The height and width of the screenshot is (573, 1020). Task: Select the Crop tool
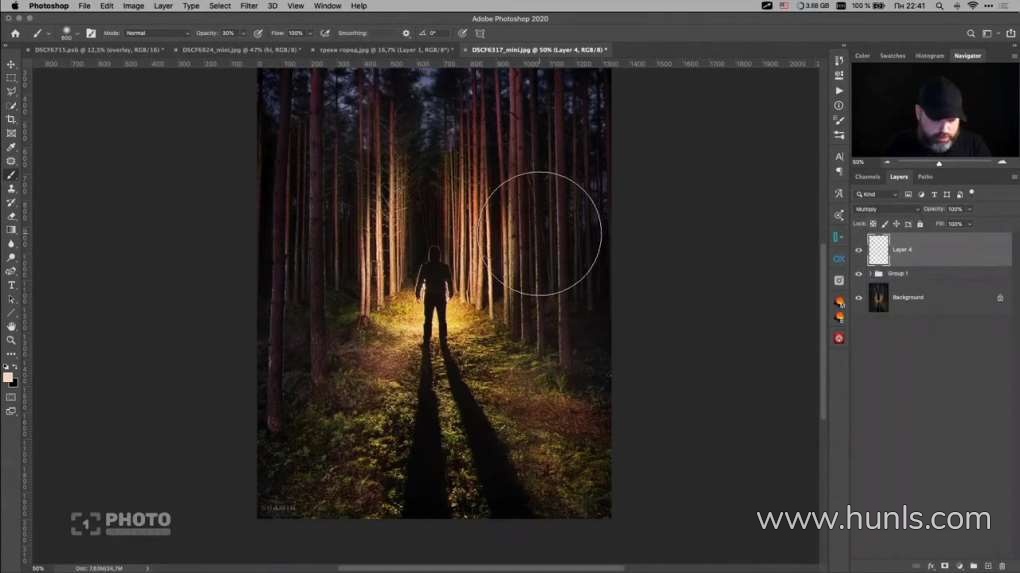[x=11, y=119]
